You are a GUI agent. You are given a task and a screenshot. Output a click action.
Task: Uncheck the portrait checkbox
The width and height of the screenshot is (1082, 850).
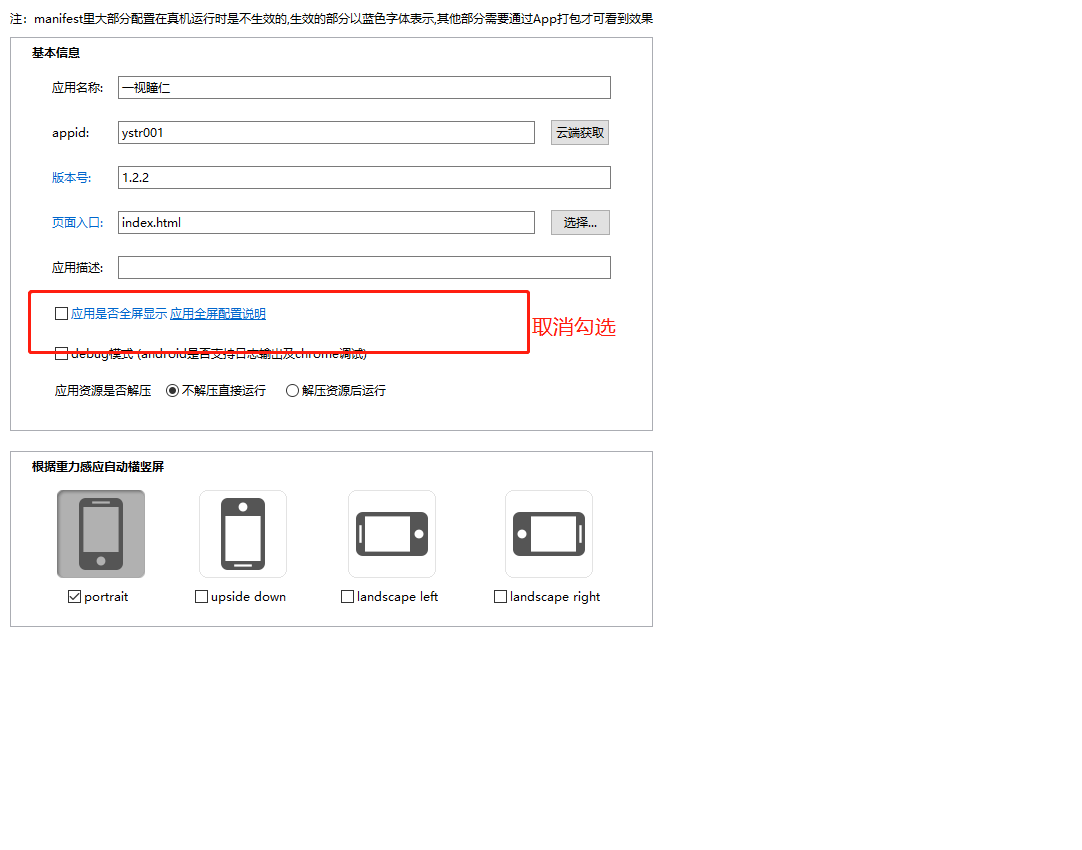(75, 597)
